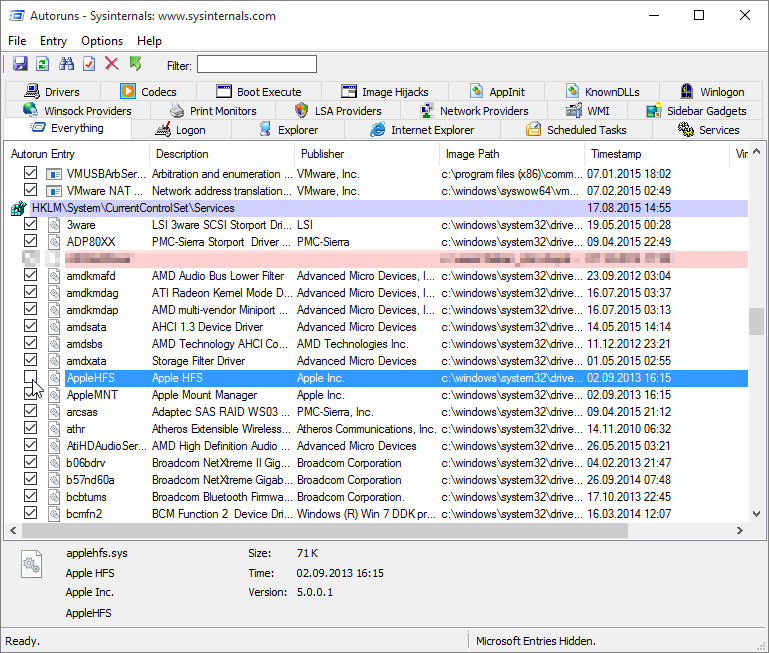Click the registry icon beside HKLM Services key
Viewport: 769px width, 653px height.
point(18,208)
